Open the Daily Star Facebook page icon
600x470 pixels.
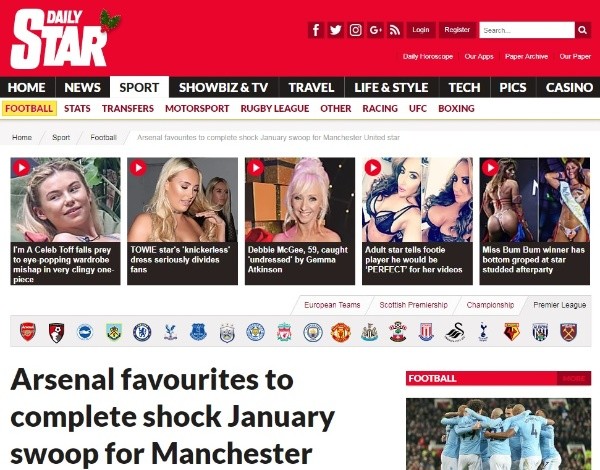point(316,30)
